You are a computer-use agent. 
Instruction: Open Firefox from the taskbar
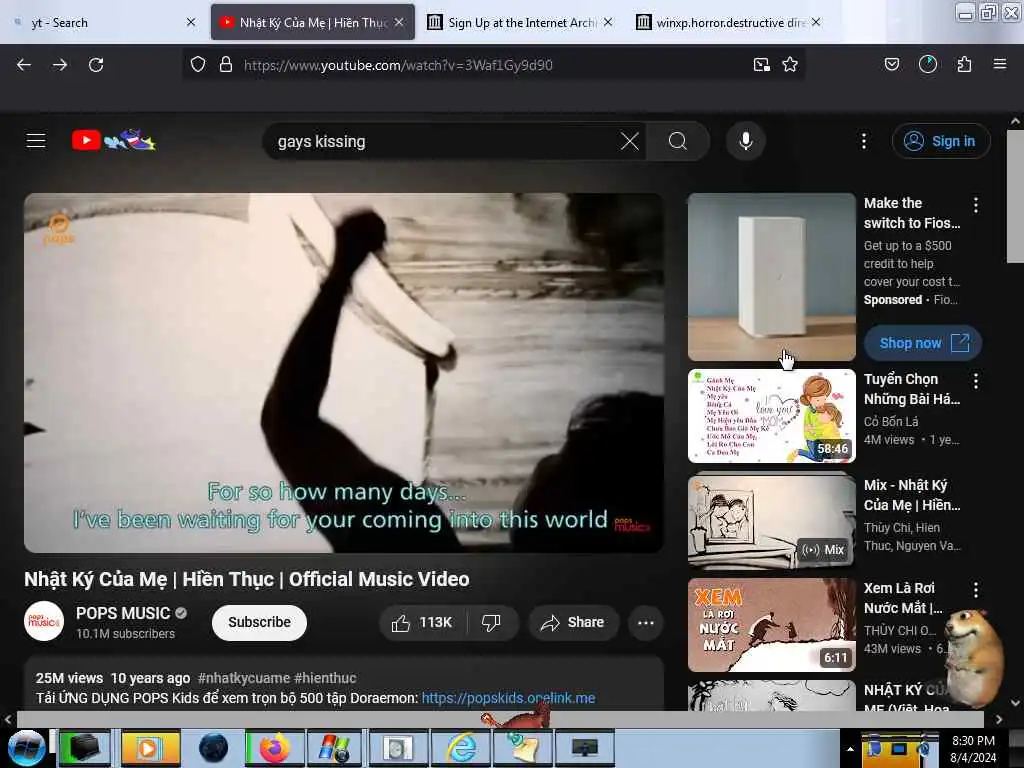(274, 748)
